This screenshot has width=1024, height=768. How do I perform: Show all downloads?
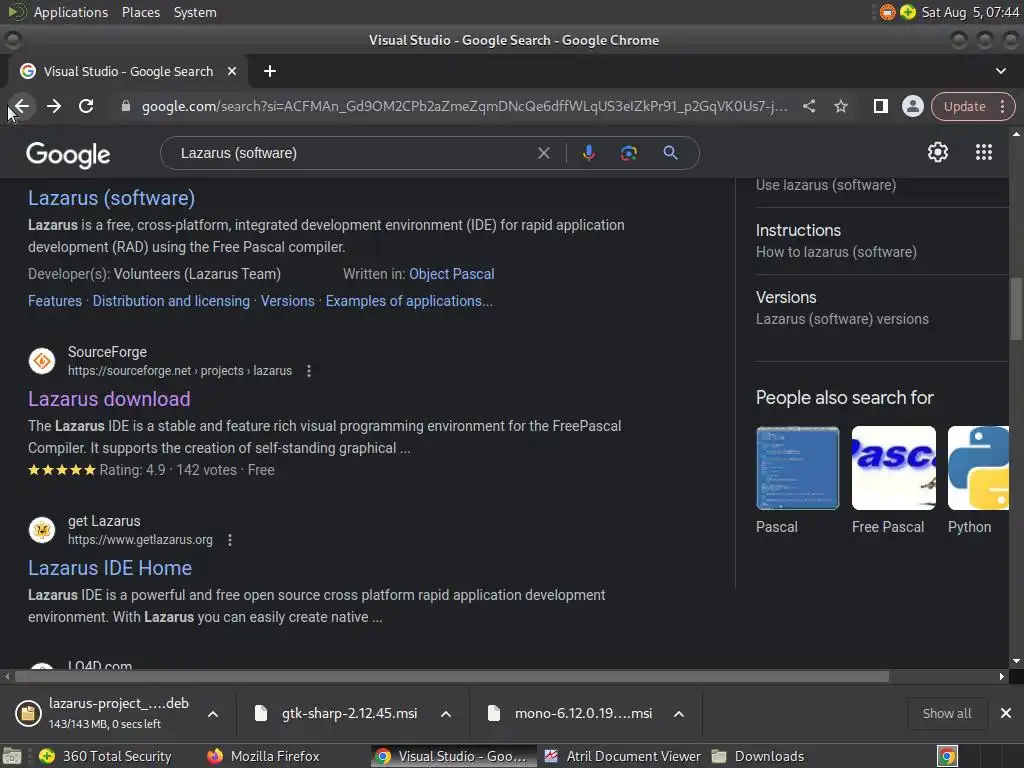click(x=946, y=713)
